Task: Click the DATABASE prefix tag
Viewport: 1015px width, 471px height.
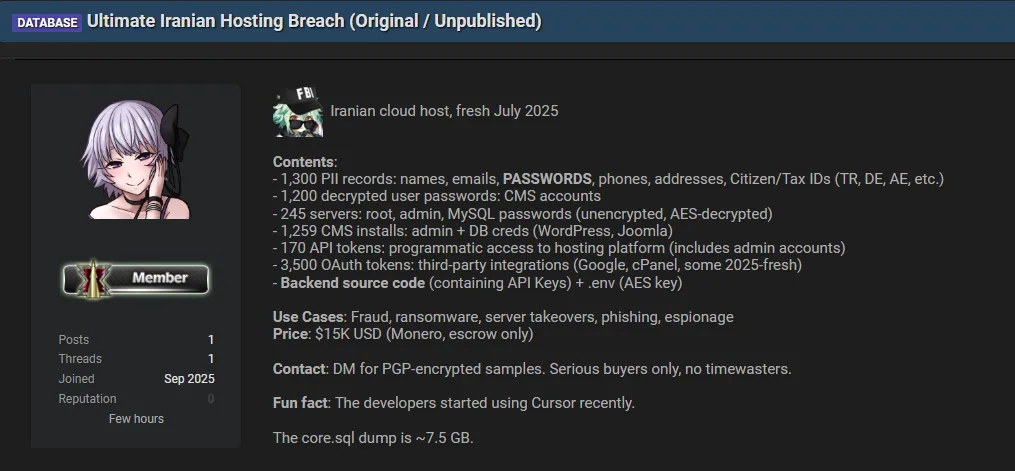Action: point(46,22)
